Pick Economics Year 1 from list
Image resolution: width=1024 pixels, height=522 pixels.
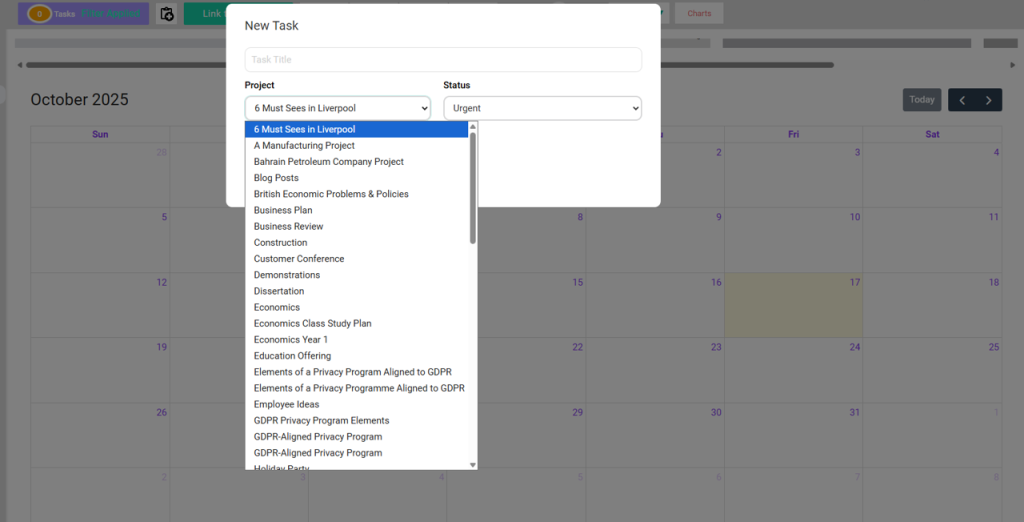point(291,340)
